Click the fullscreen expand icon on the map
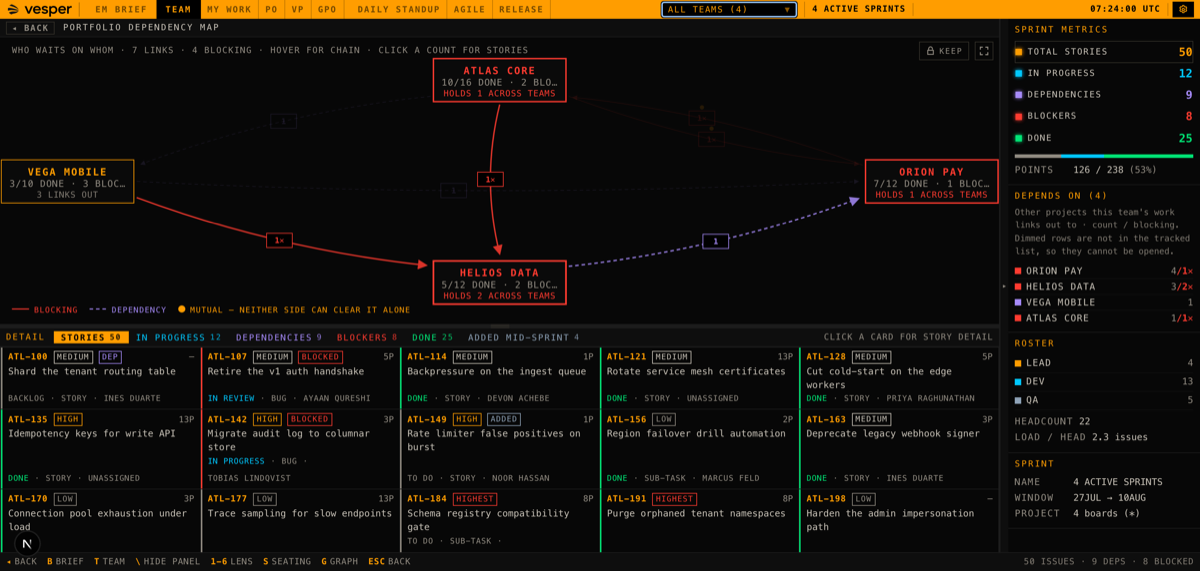The height and width of the screenshot is (571, 1200). click(984, 51)
